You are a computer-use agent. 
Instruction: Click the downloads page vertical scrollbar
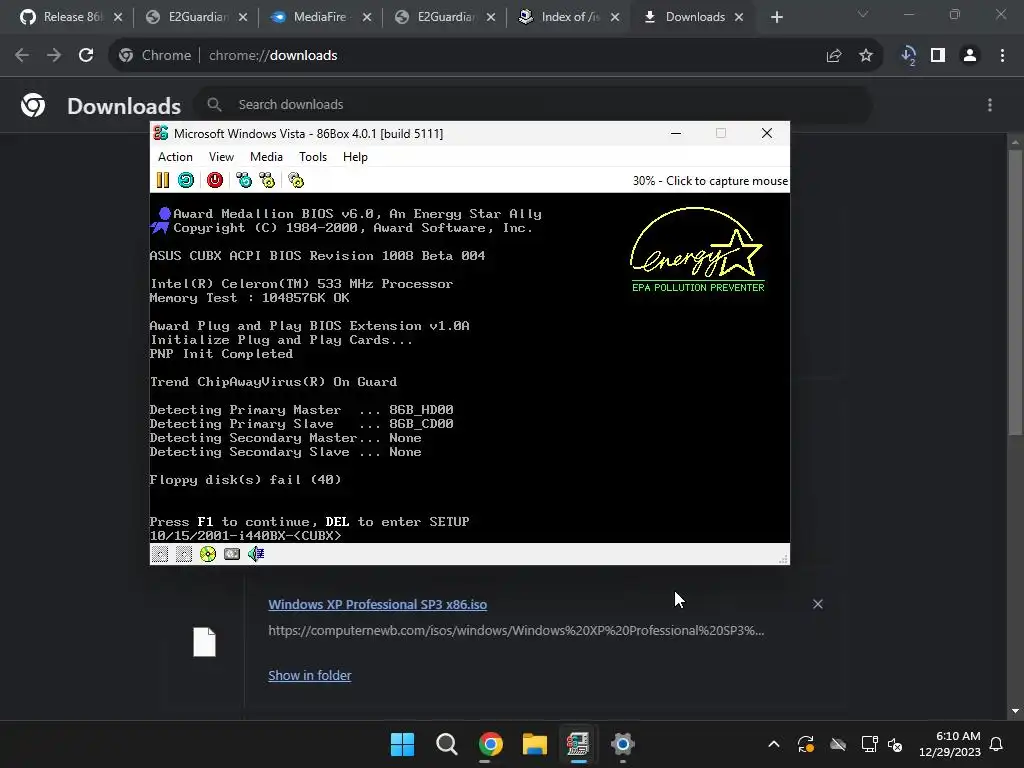[1015, 293]
